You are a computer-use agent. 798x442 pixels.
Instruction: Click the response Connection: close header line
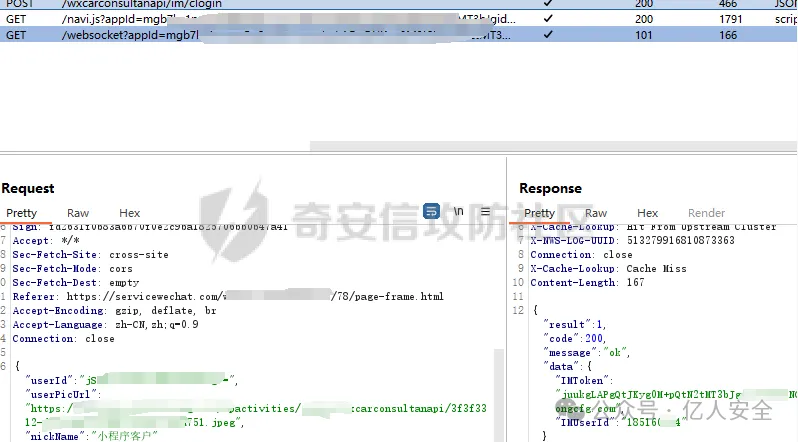(581, 255)
